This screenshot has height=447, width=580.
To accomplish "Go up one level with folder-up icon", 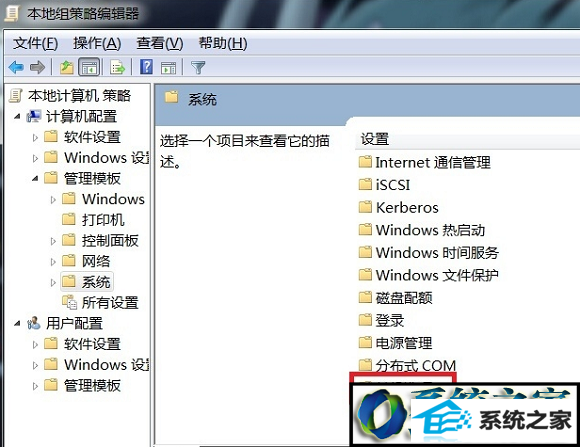I will coord(67,67).
